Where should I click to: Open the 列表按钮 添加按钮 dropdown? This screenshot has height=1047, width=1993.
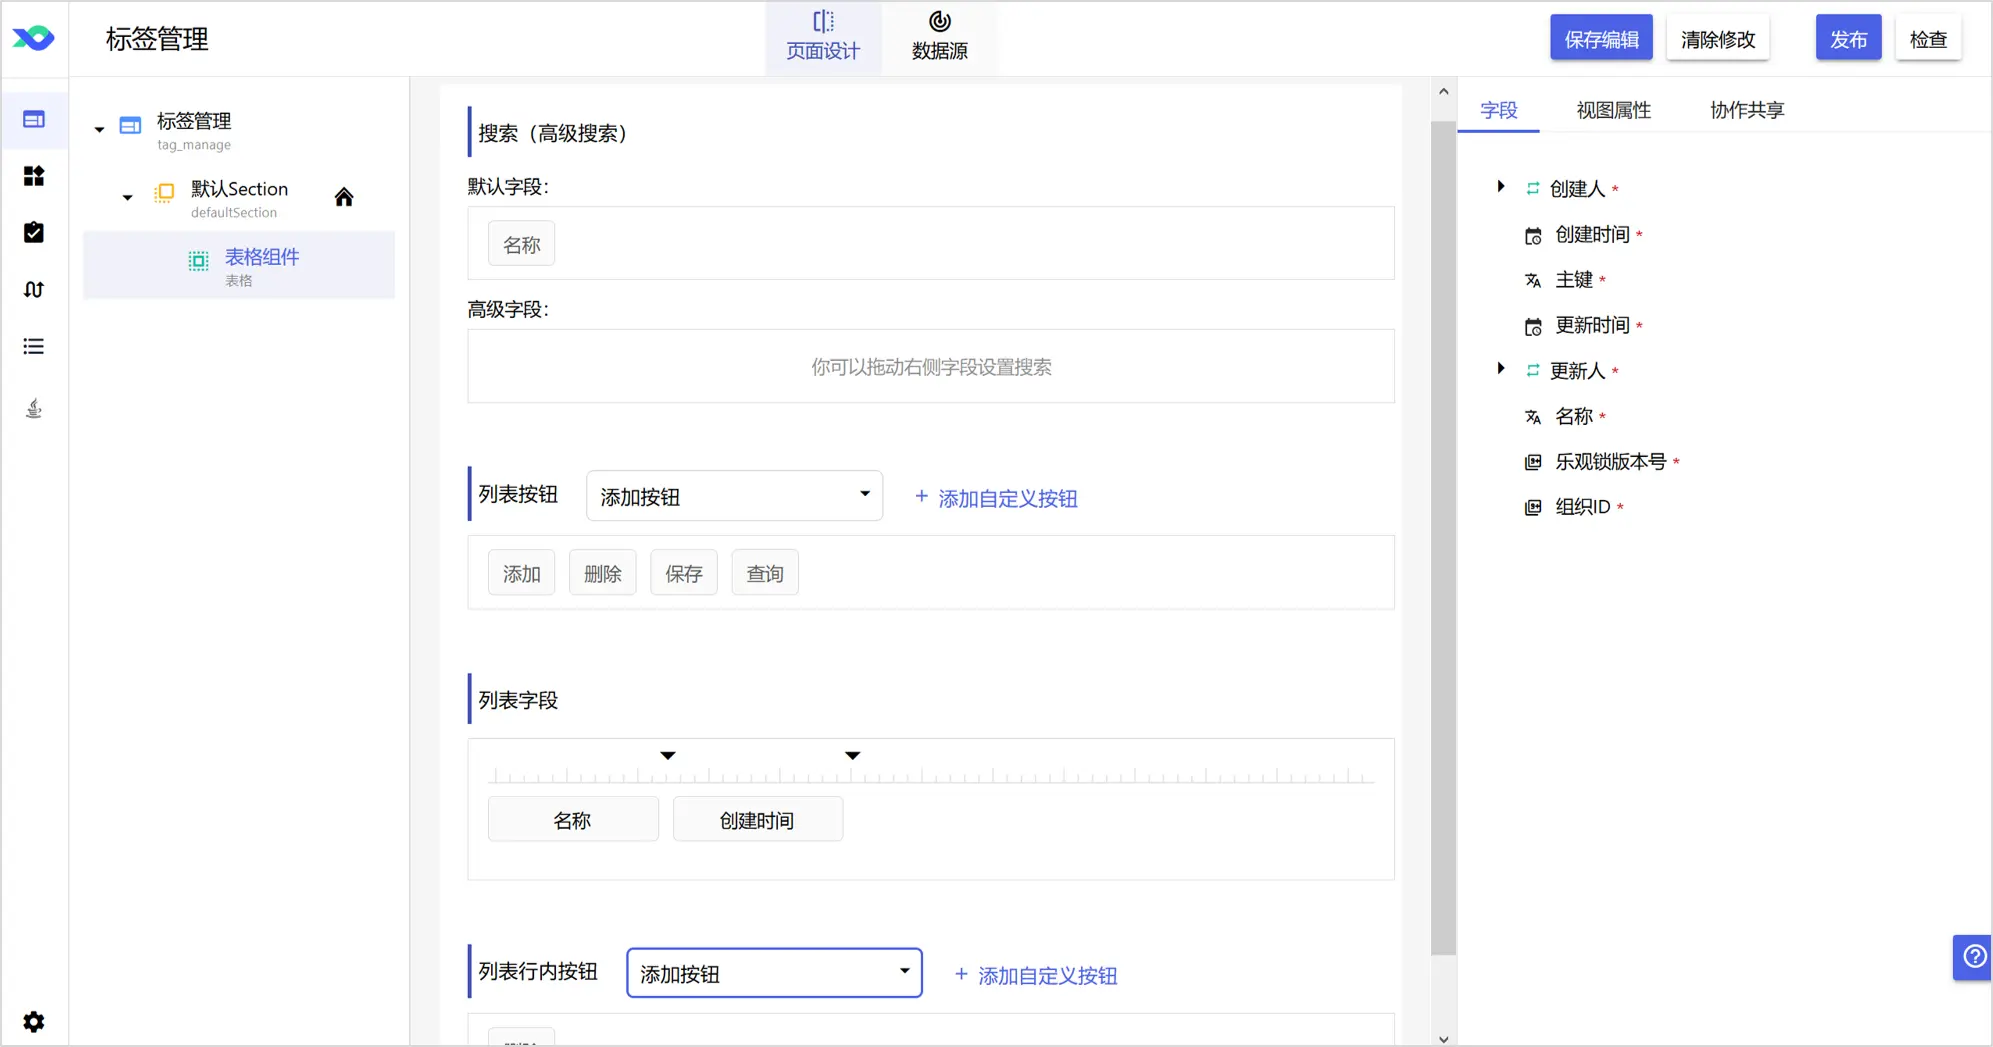click(734, 496)
